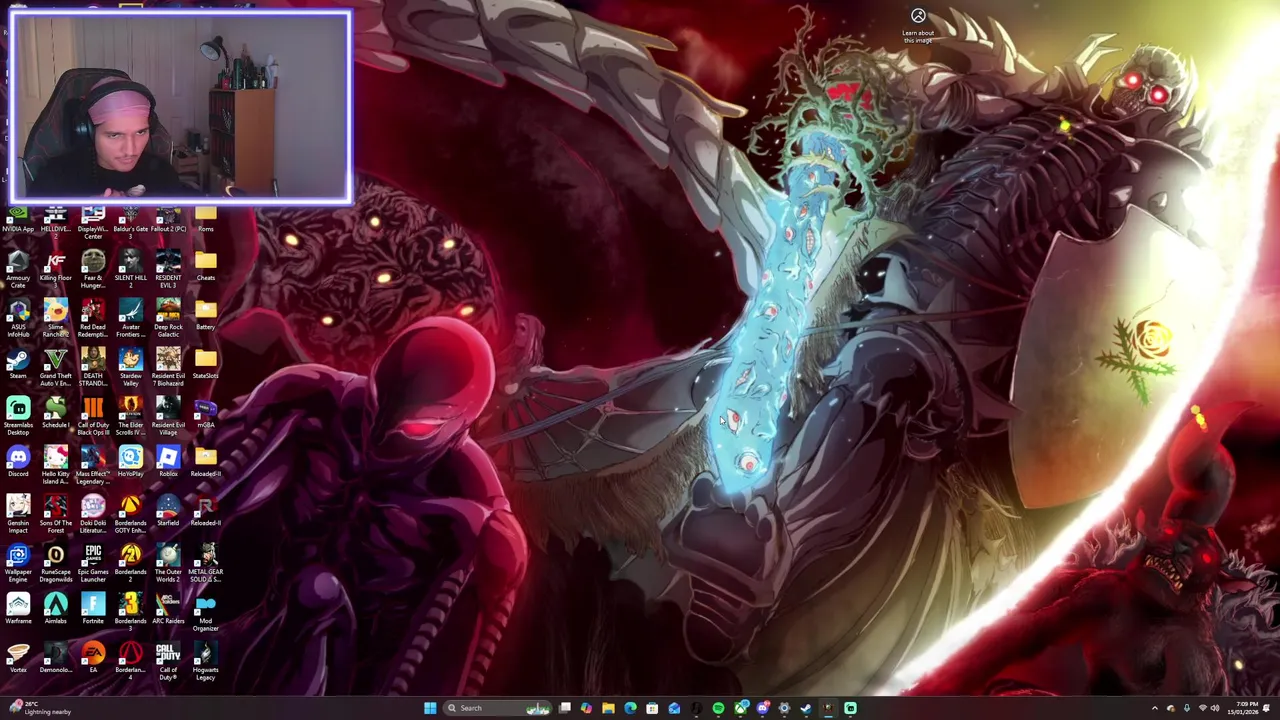
Task: Open the Vortex mod manager shortcut
Action: click(18, 658)
